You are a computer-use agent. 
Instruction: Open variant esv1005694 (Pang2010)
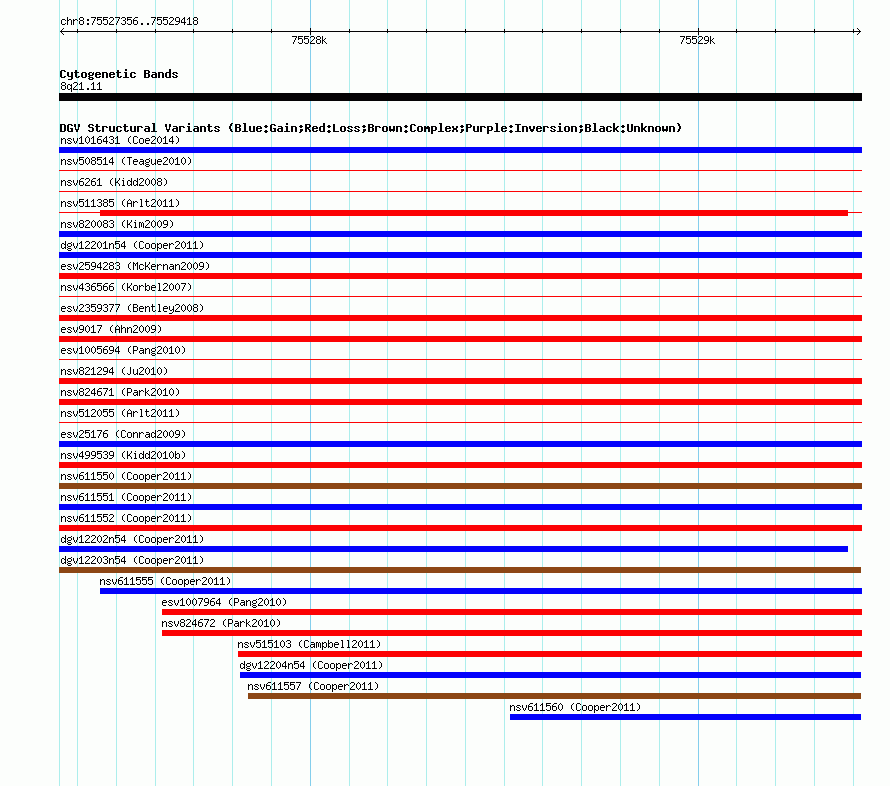(123, 350)
